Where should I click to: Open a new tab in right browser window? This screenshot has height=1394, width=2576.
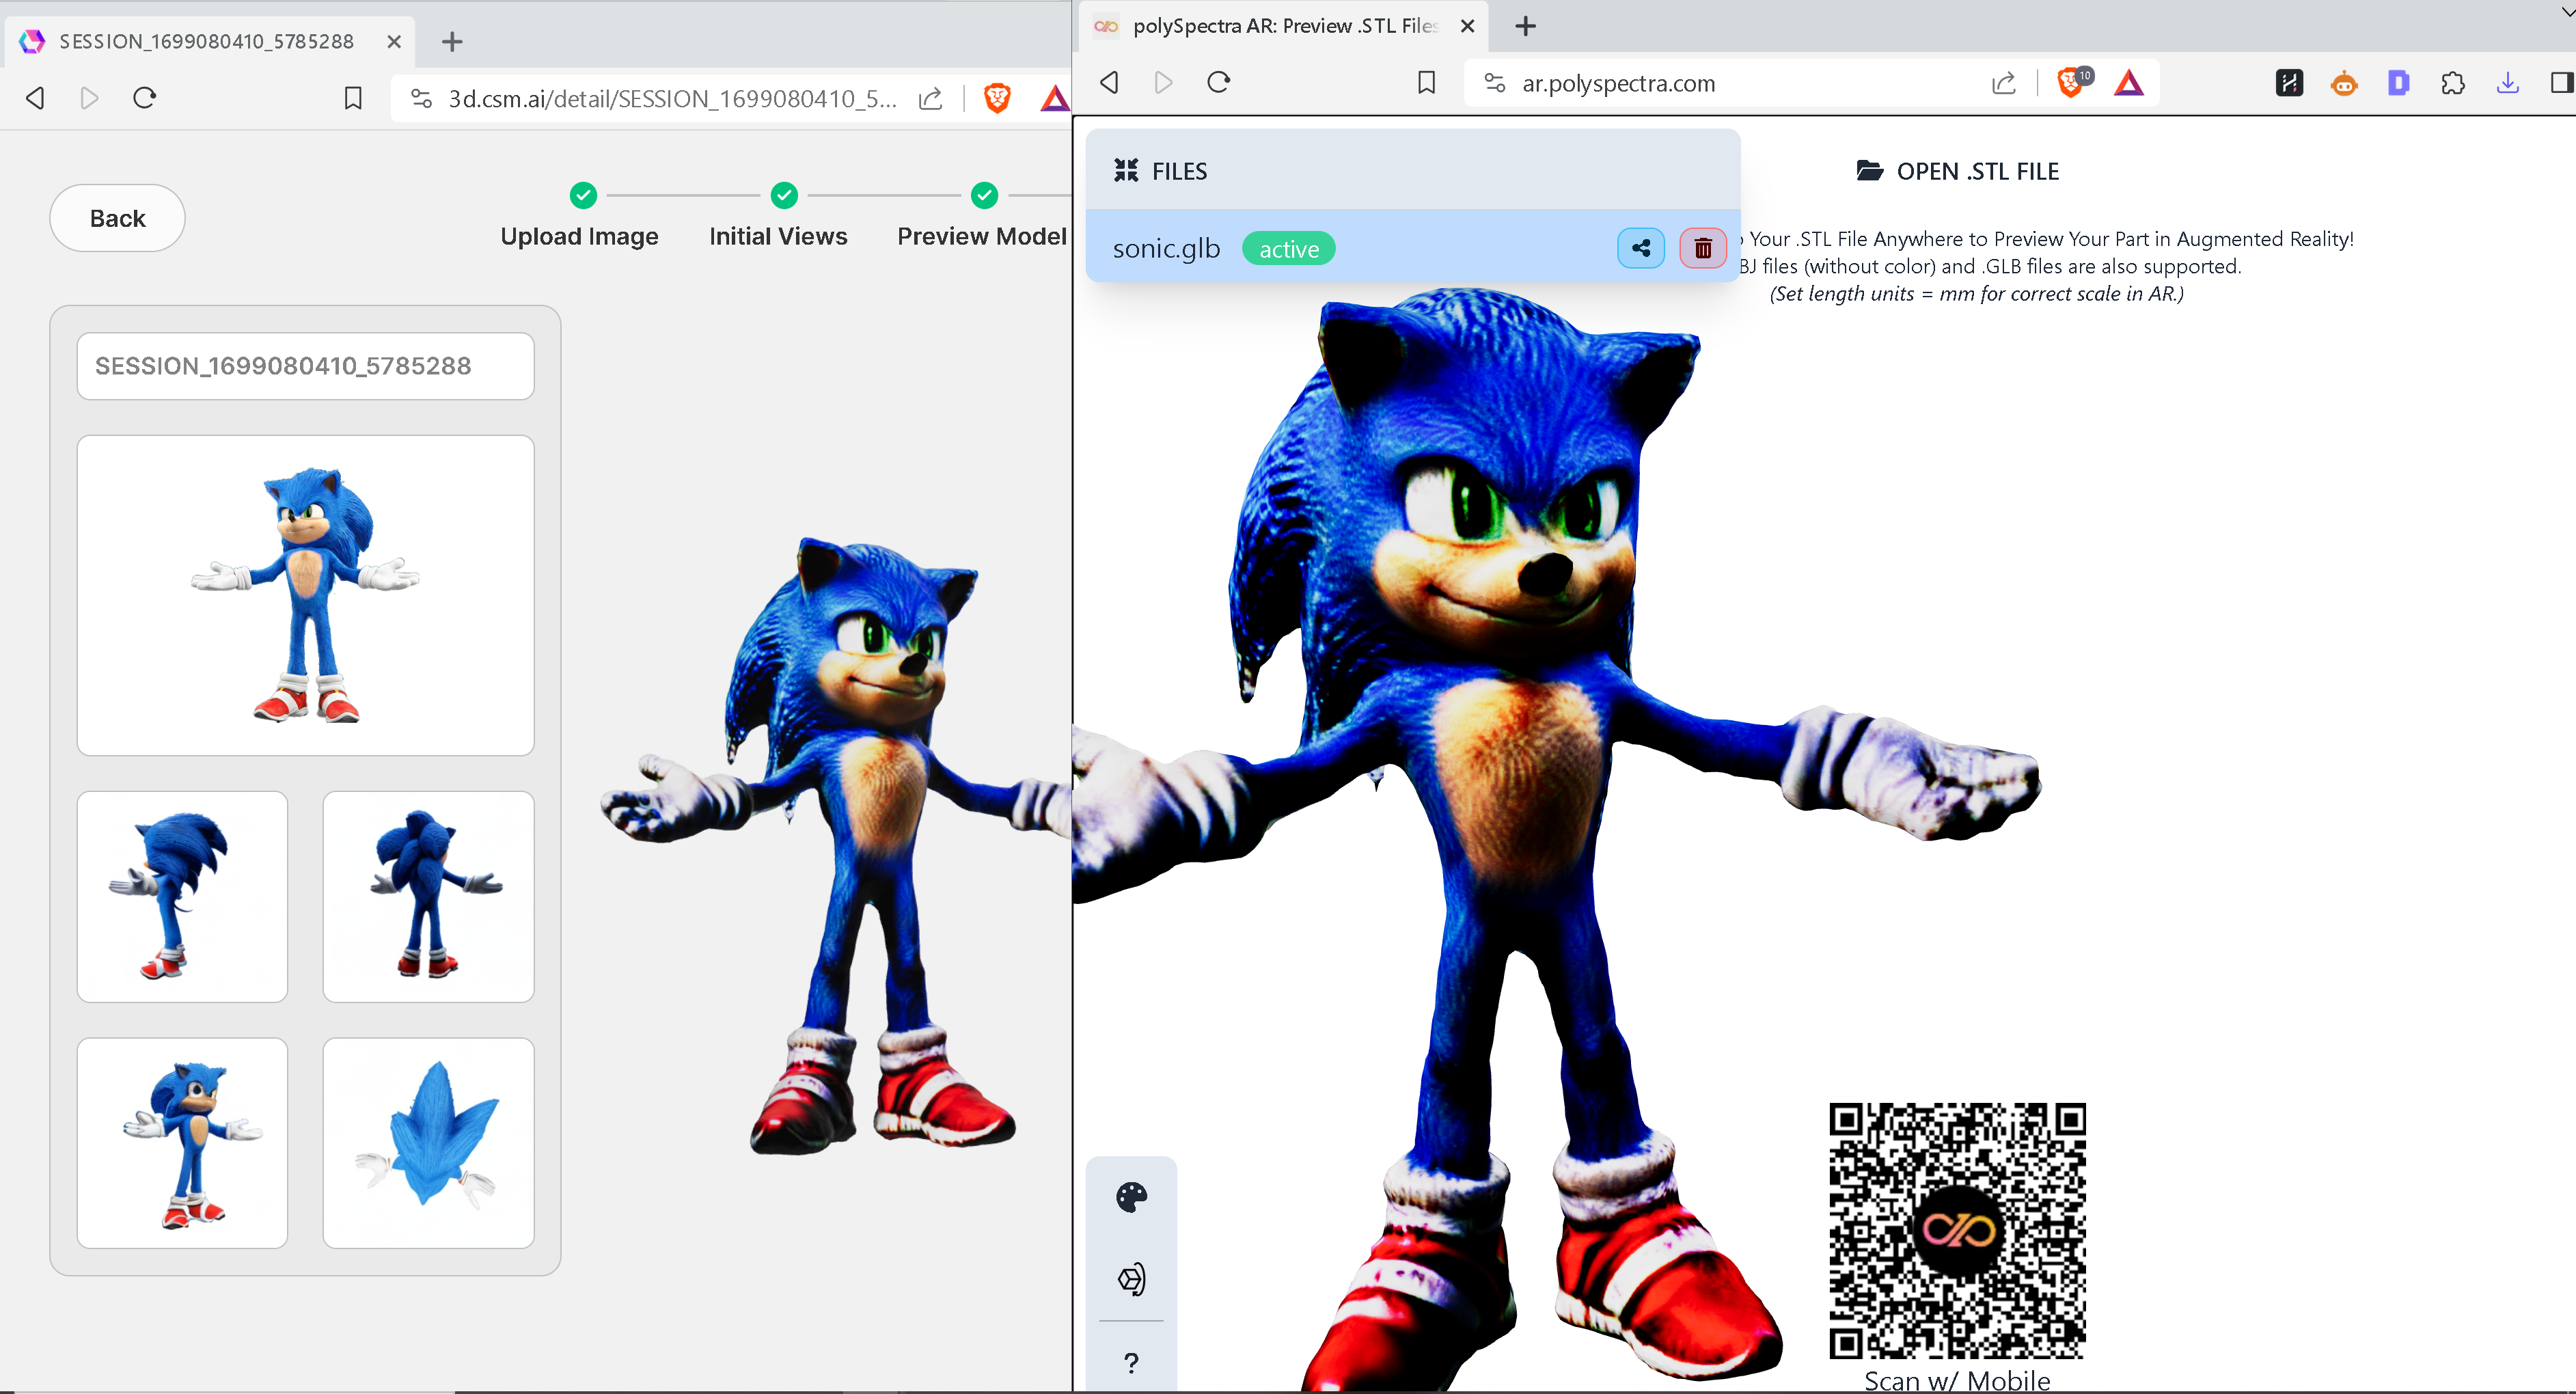1525,26
